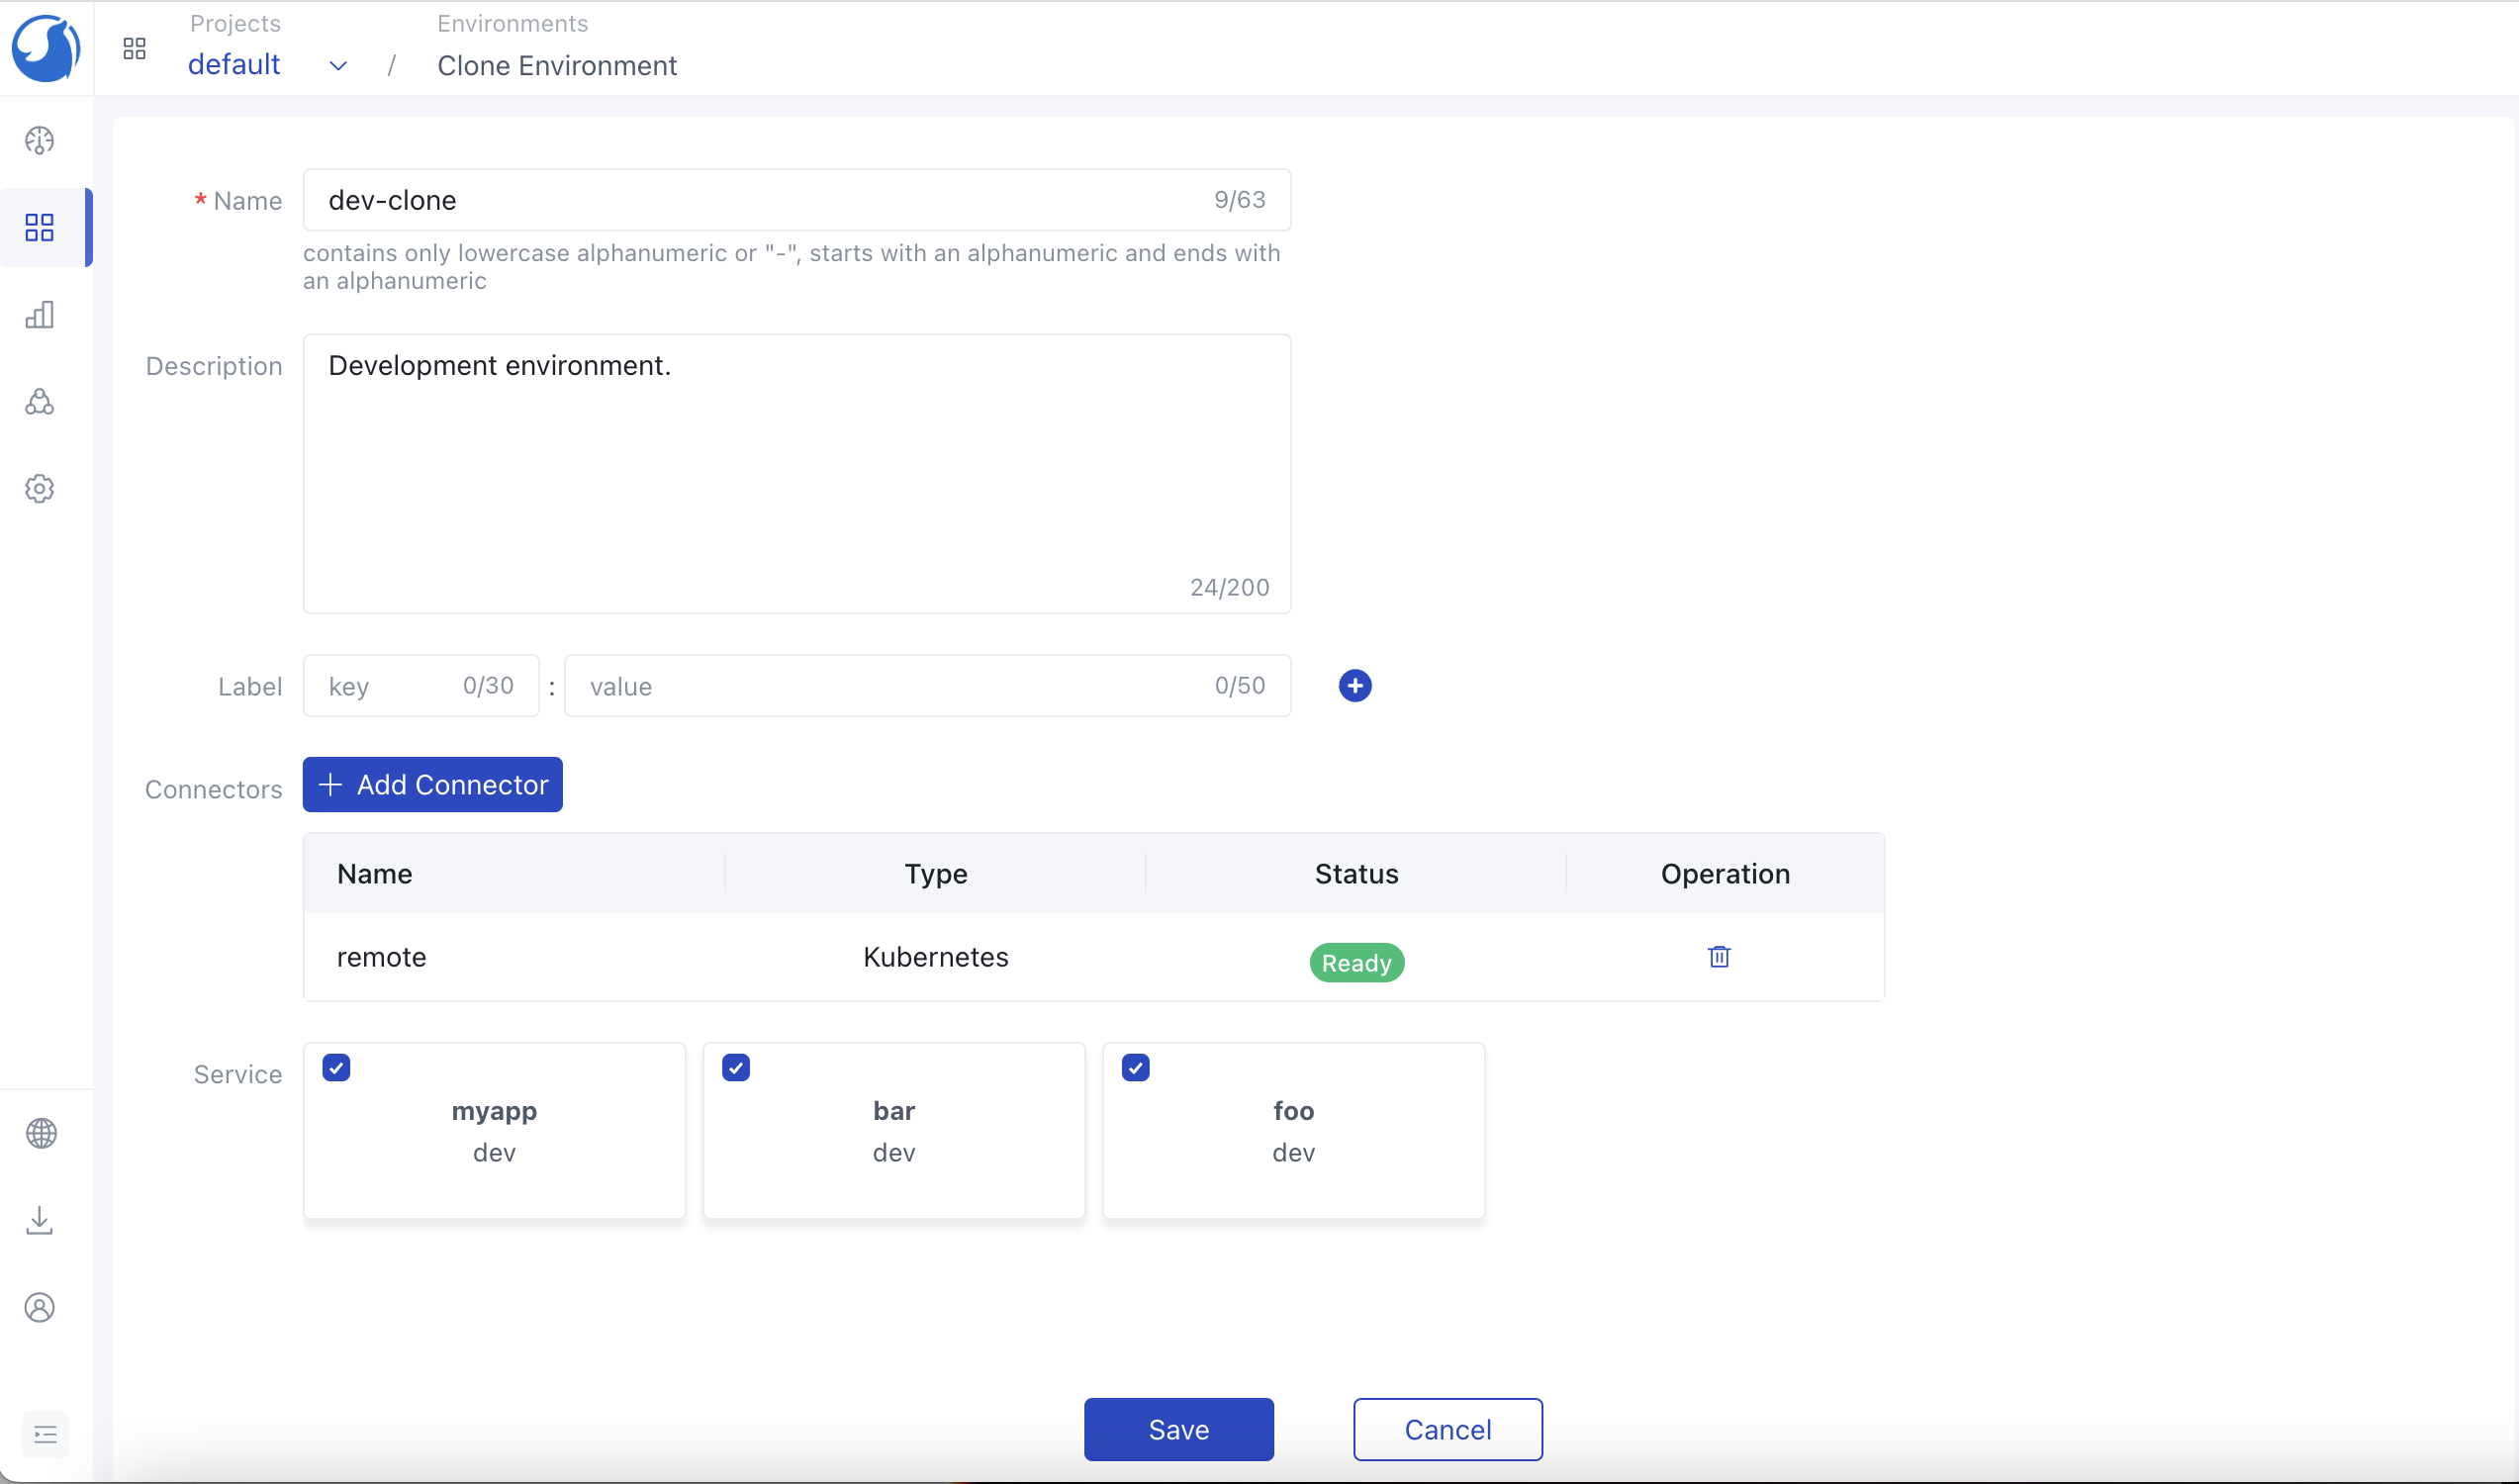Click the download icon in sidebar

40,1220
